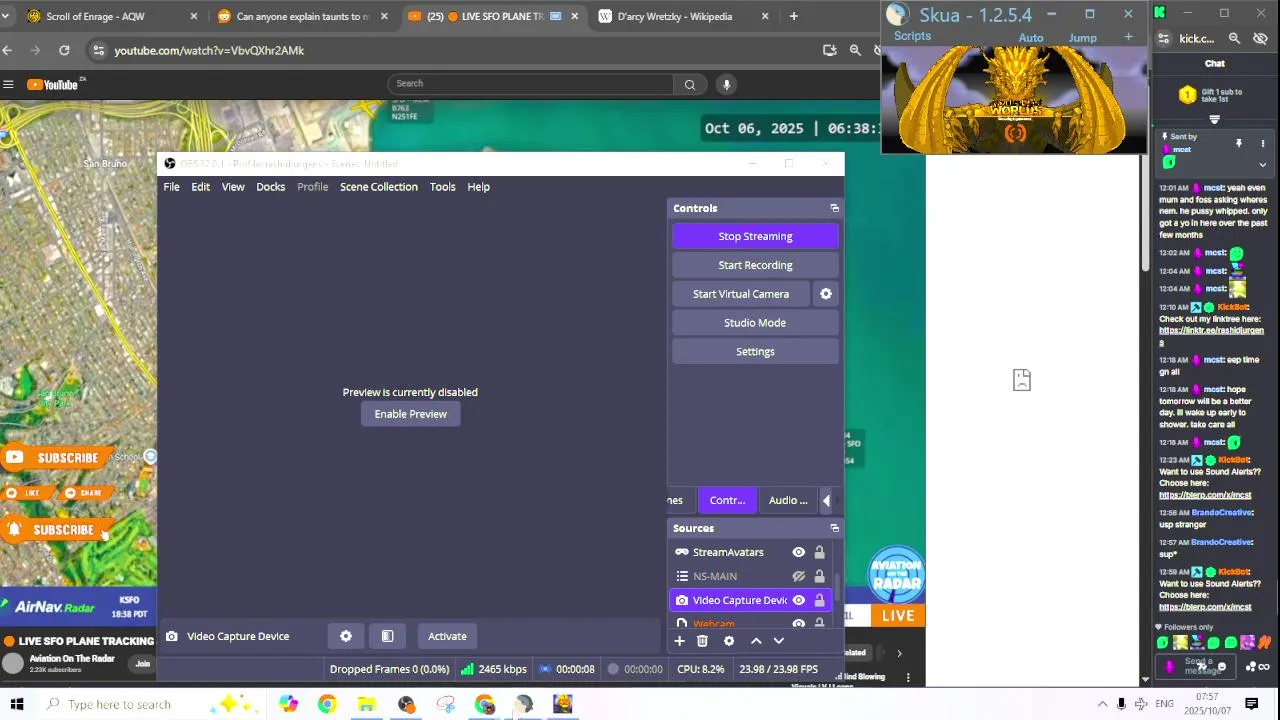The width and height of the screenshot is (1280, 720).
Task: Show the hidden NS-MAIN source
Action: (x=799, y=576)
